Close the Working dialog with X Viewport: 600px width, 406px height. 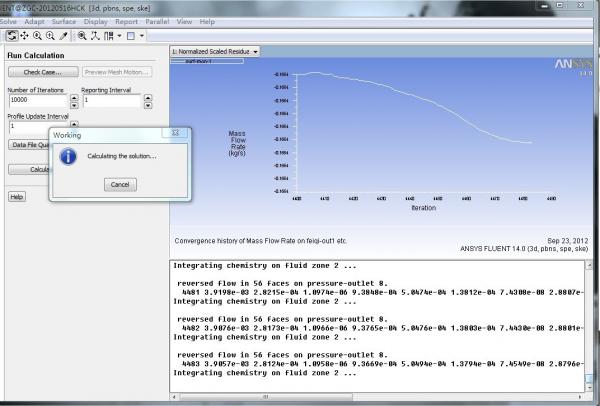pyautogui.click(x=175, y=133)
